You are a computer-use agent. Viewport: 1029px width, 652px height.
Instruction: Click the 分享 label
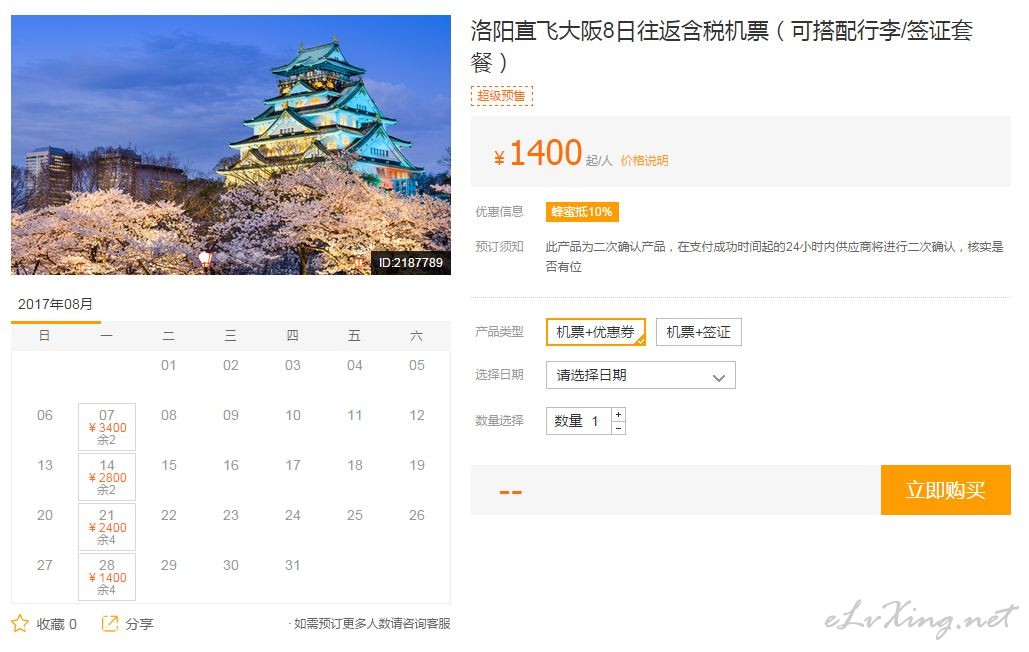pos(140,624)
